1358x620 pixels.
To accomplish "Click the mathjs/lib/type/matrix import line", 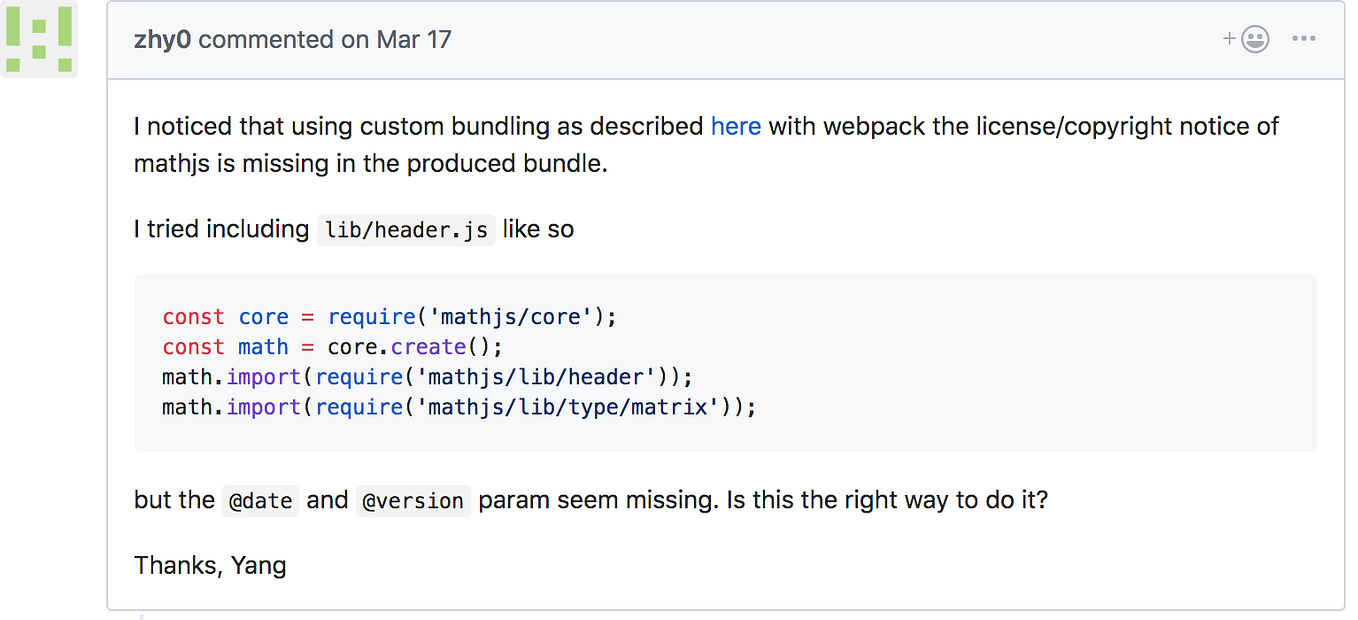I will coord(457,407).
